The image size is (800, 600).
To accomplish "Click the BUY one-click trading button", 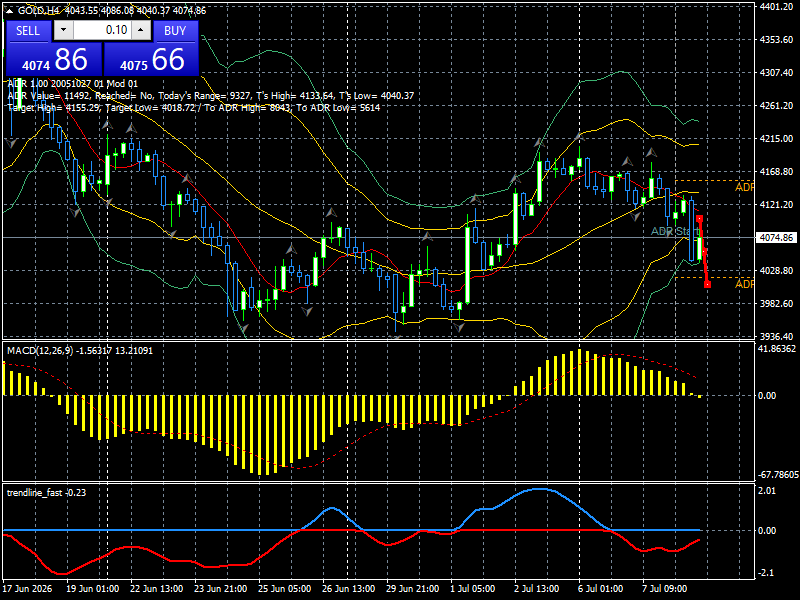I will [175, 31].
